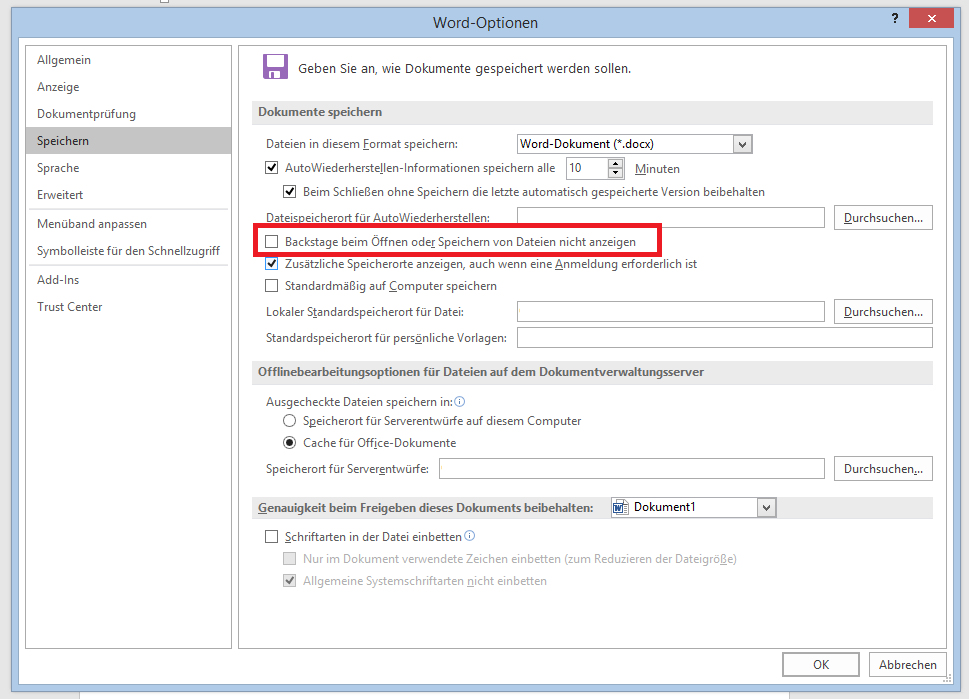The height and width of the screenshot is (699, 969).
Task: Select 'Cache für Office-Dokumente' radio option
Action: tap(290, 443)
